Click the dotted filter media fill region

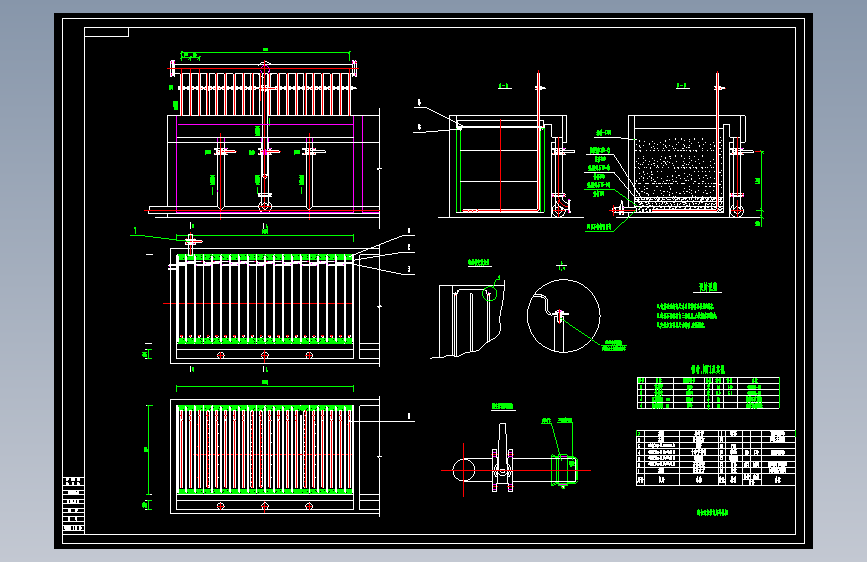click(676, 168)
